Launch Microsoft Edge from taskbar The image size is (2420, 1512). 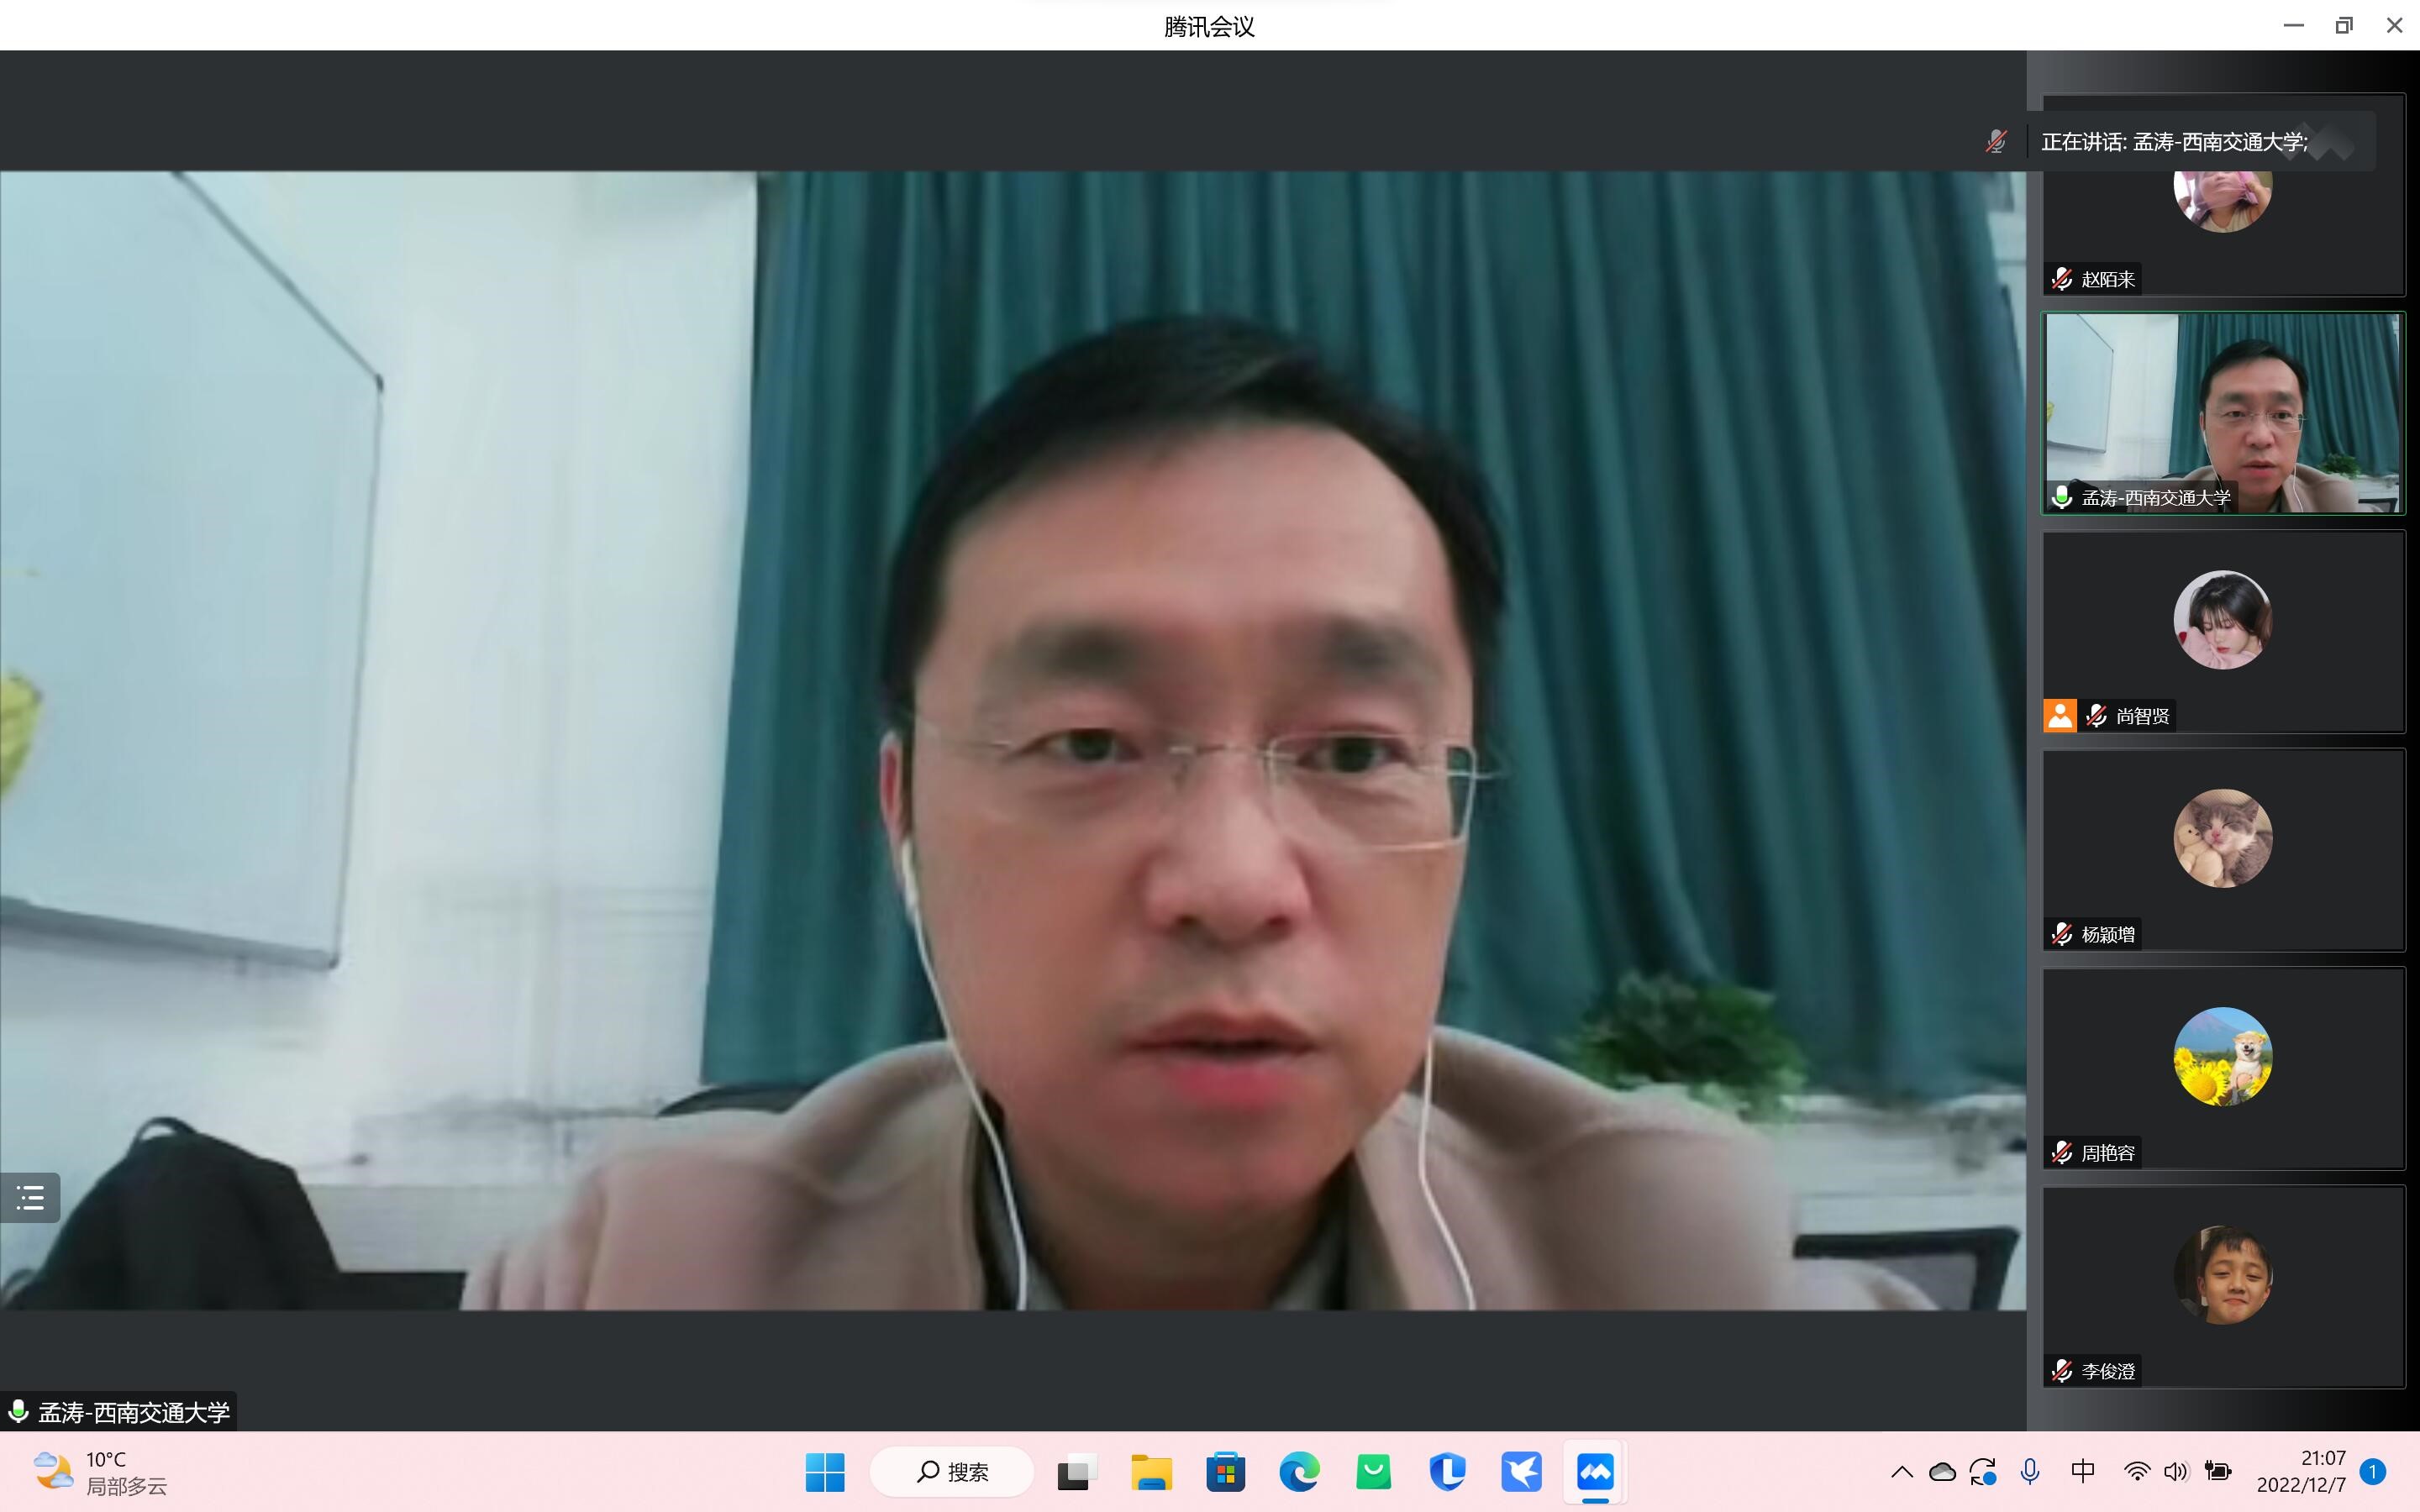click(x=1299, y=1472)
